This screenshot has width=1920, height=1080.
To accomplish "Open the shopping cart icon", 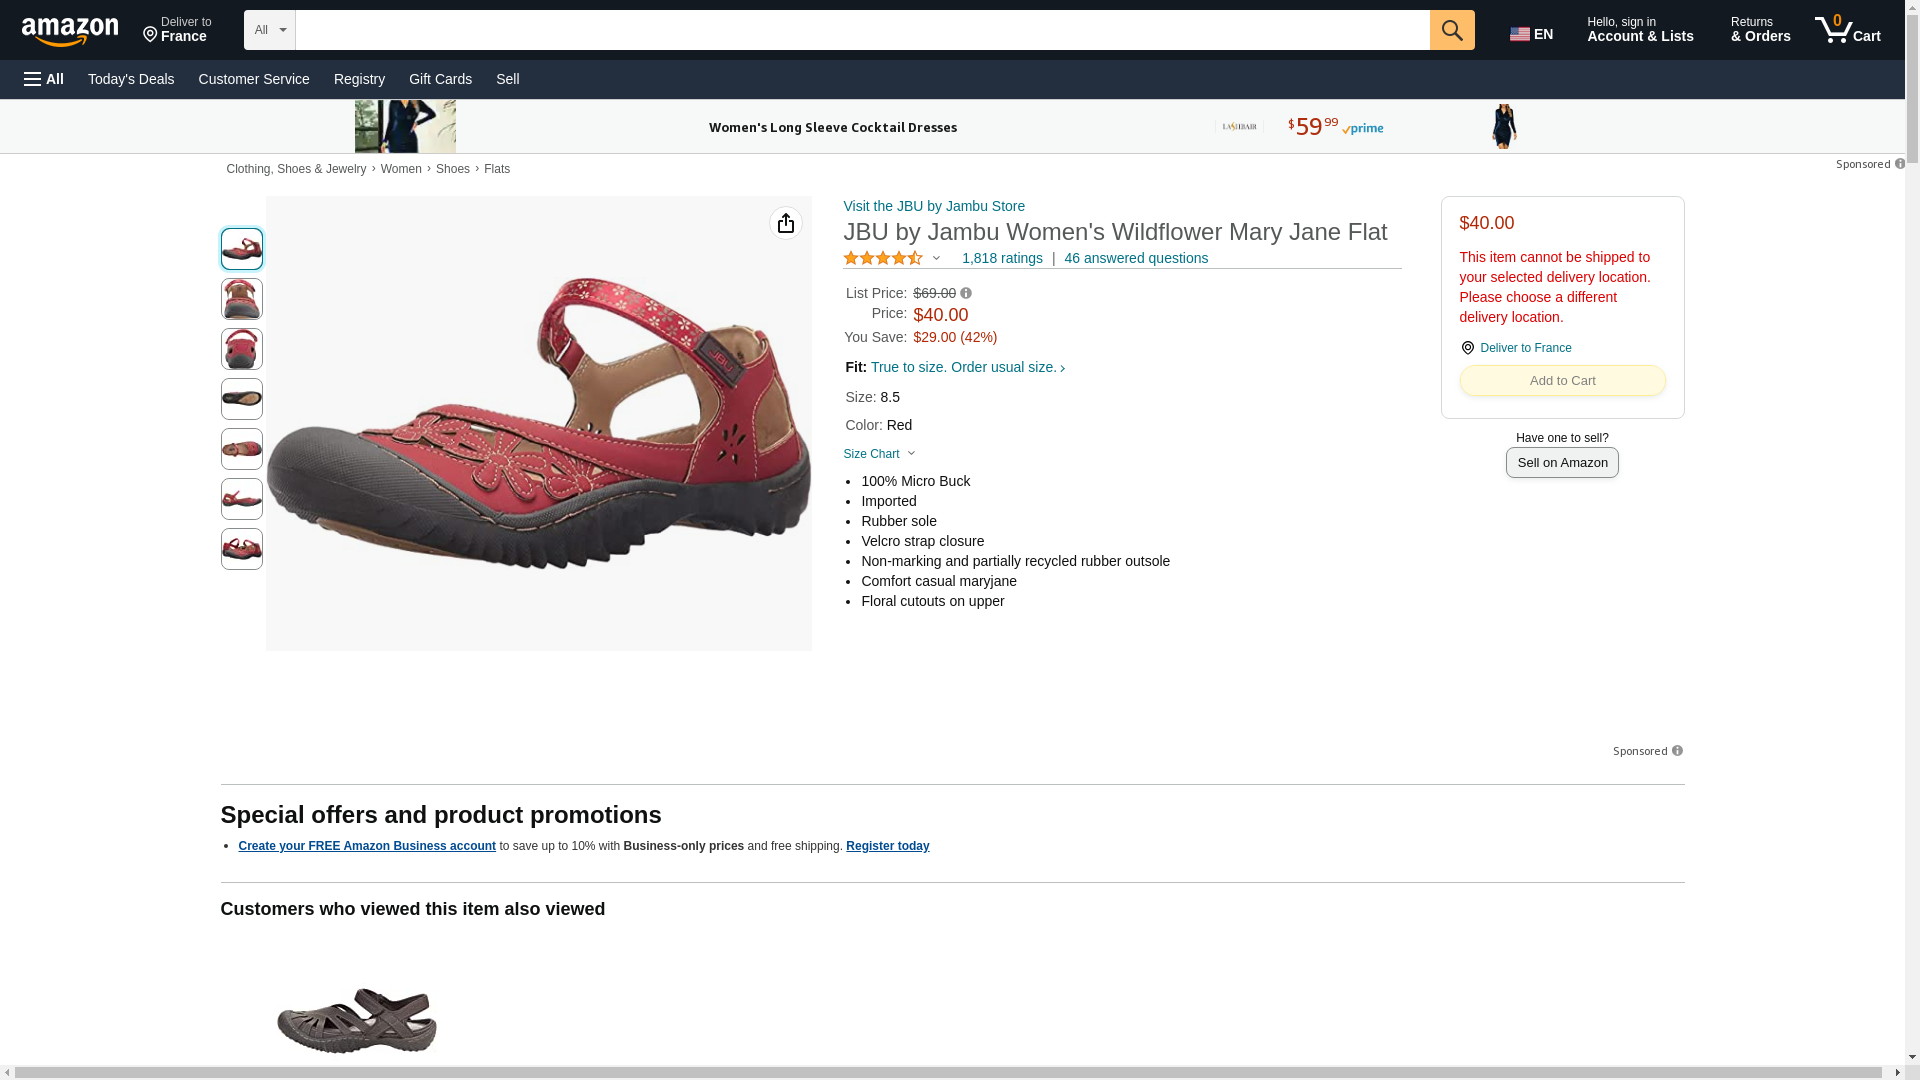I will tap(1847, 30).
